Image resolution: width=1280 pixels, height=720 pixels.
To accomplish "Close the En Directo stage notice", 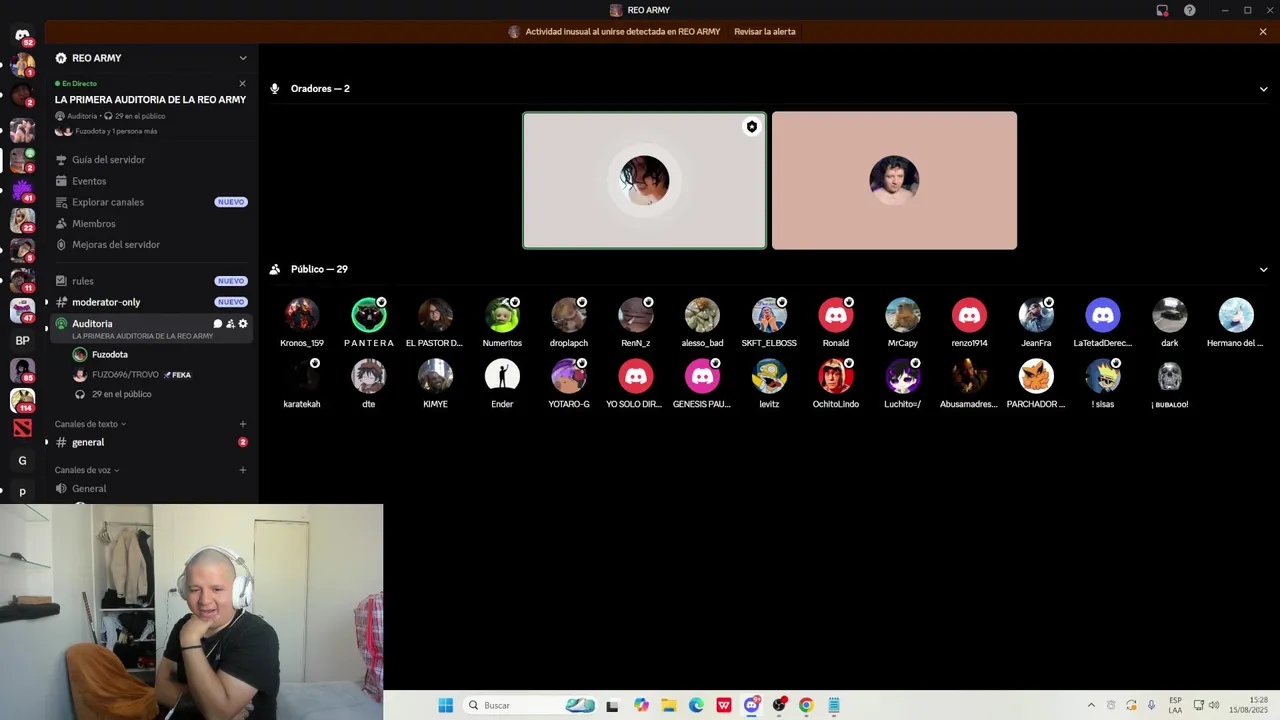I will [x=242, y=84].
